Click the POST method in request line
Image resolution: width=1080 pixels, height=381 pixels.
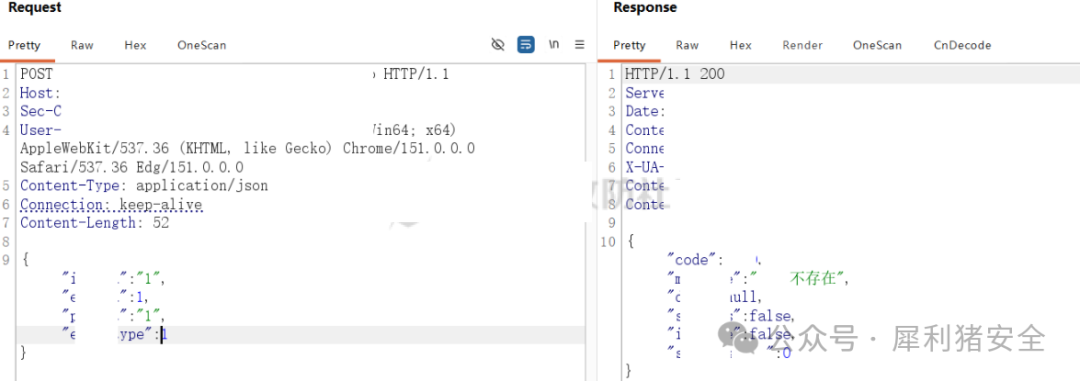click(x=37, y=74)
